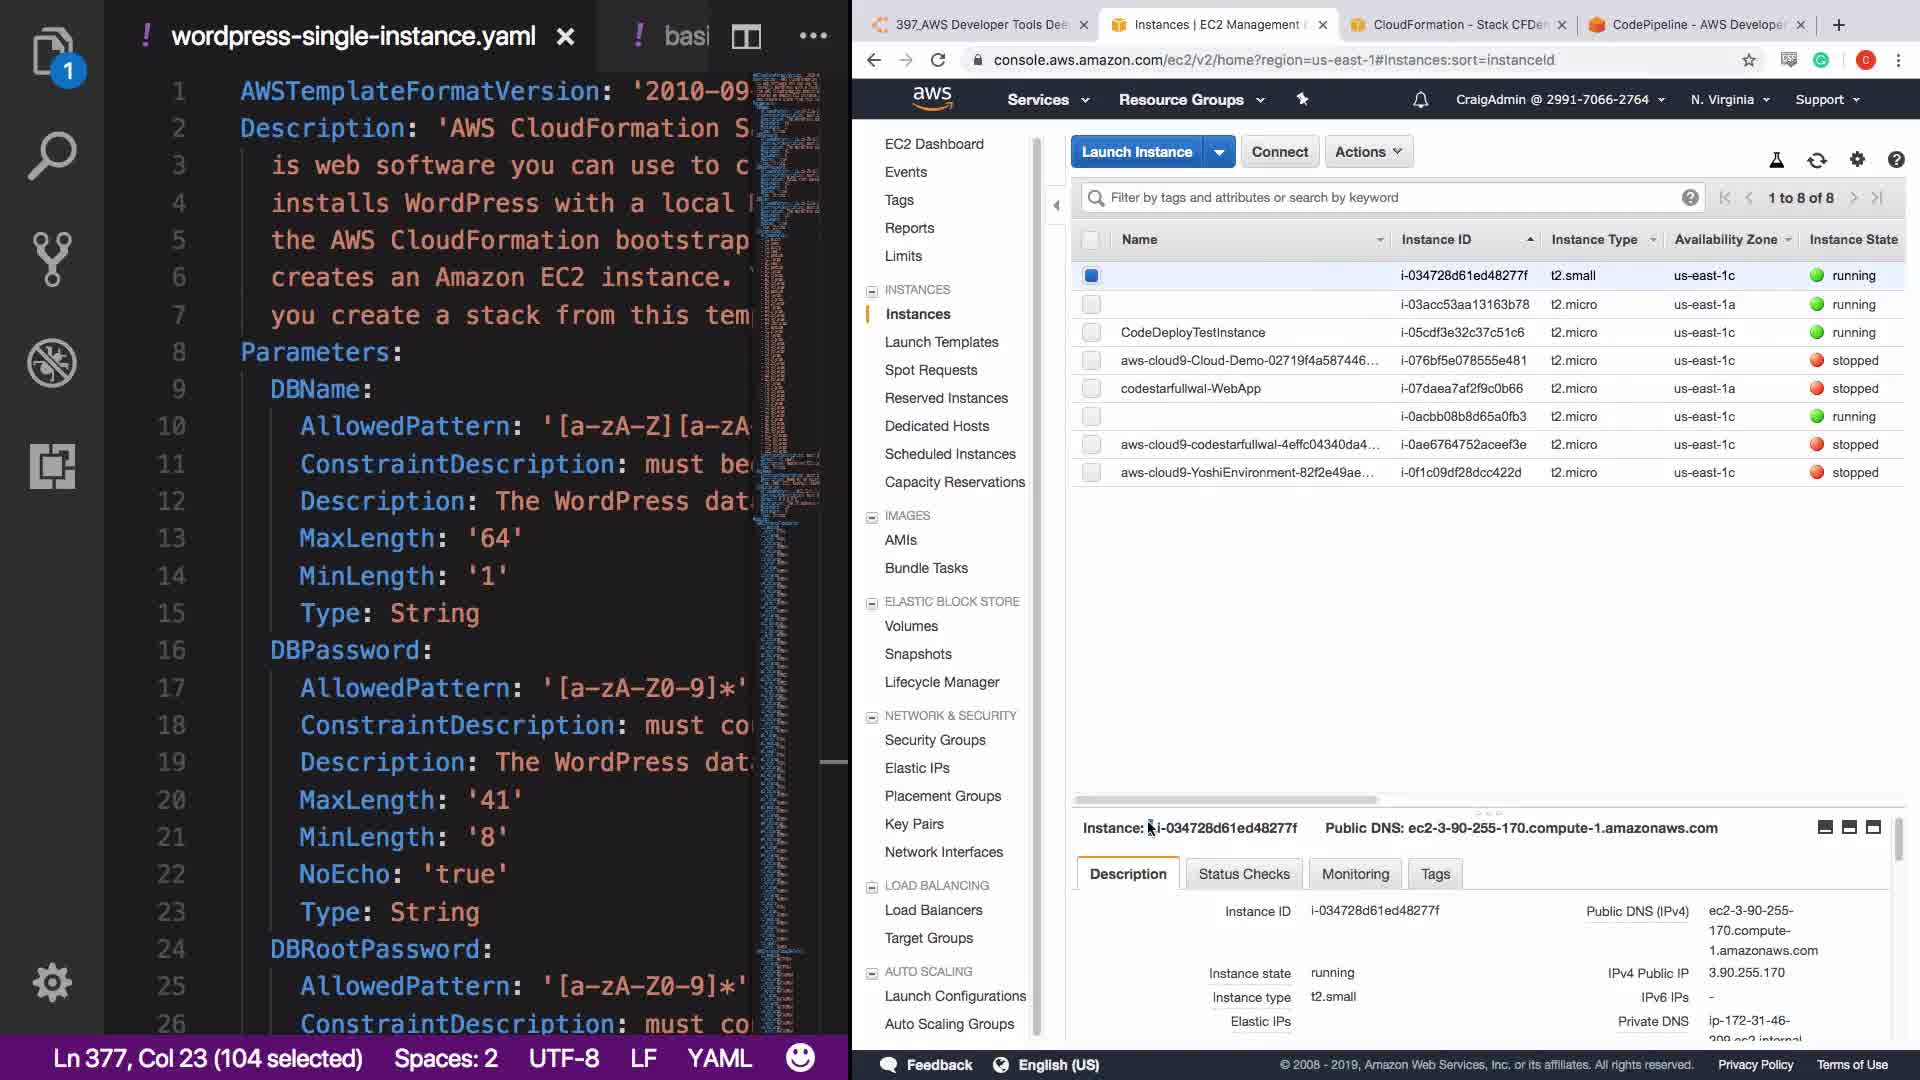
Task: Uncheck the selected t2.small instance
Action: click(1091, 276)
